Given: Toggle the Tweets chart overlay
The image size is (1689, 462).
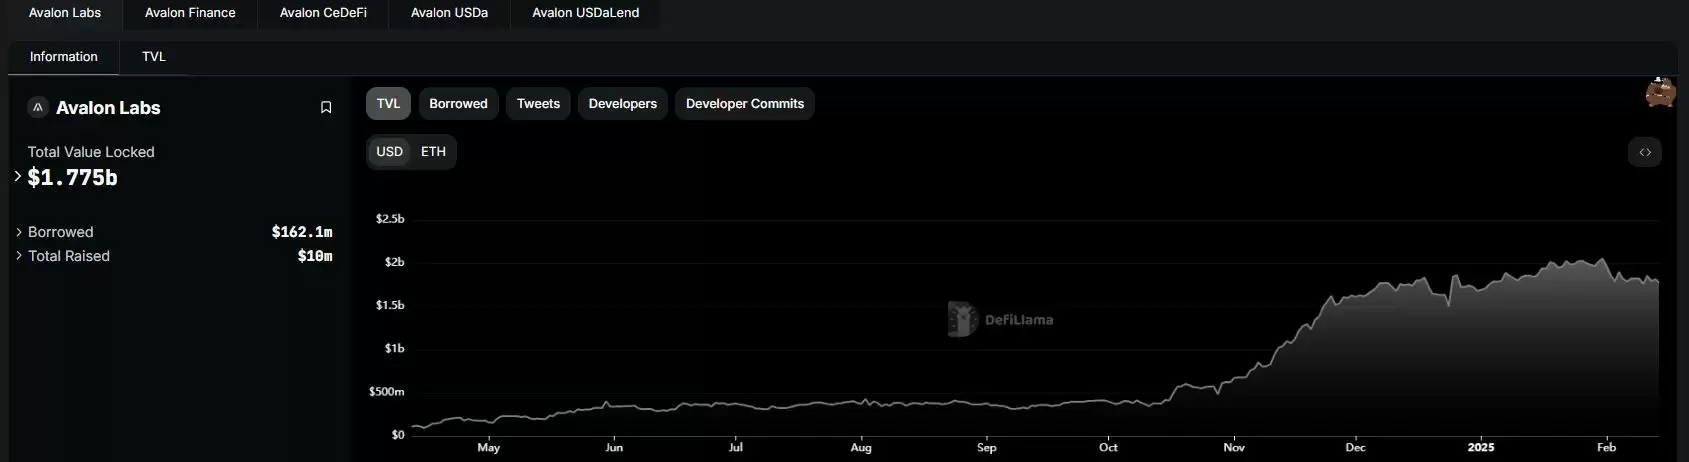Looking at the screenshot, I should click(x=538, y=104).
